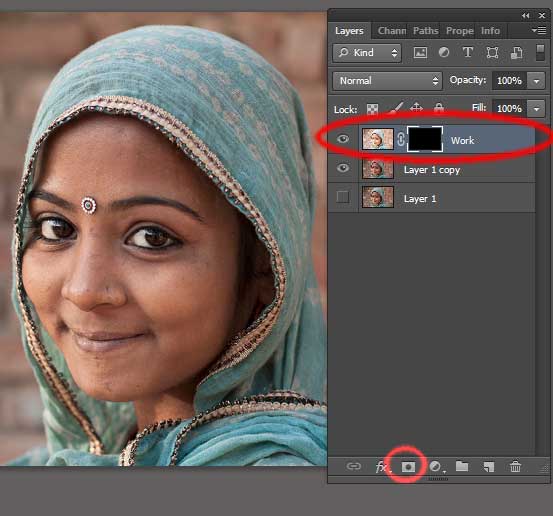Viewport: 553px width, 516px height.
Task: Click the create new layer icon
Action: [x=488, y=467]
